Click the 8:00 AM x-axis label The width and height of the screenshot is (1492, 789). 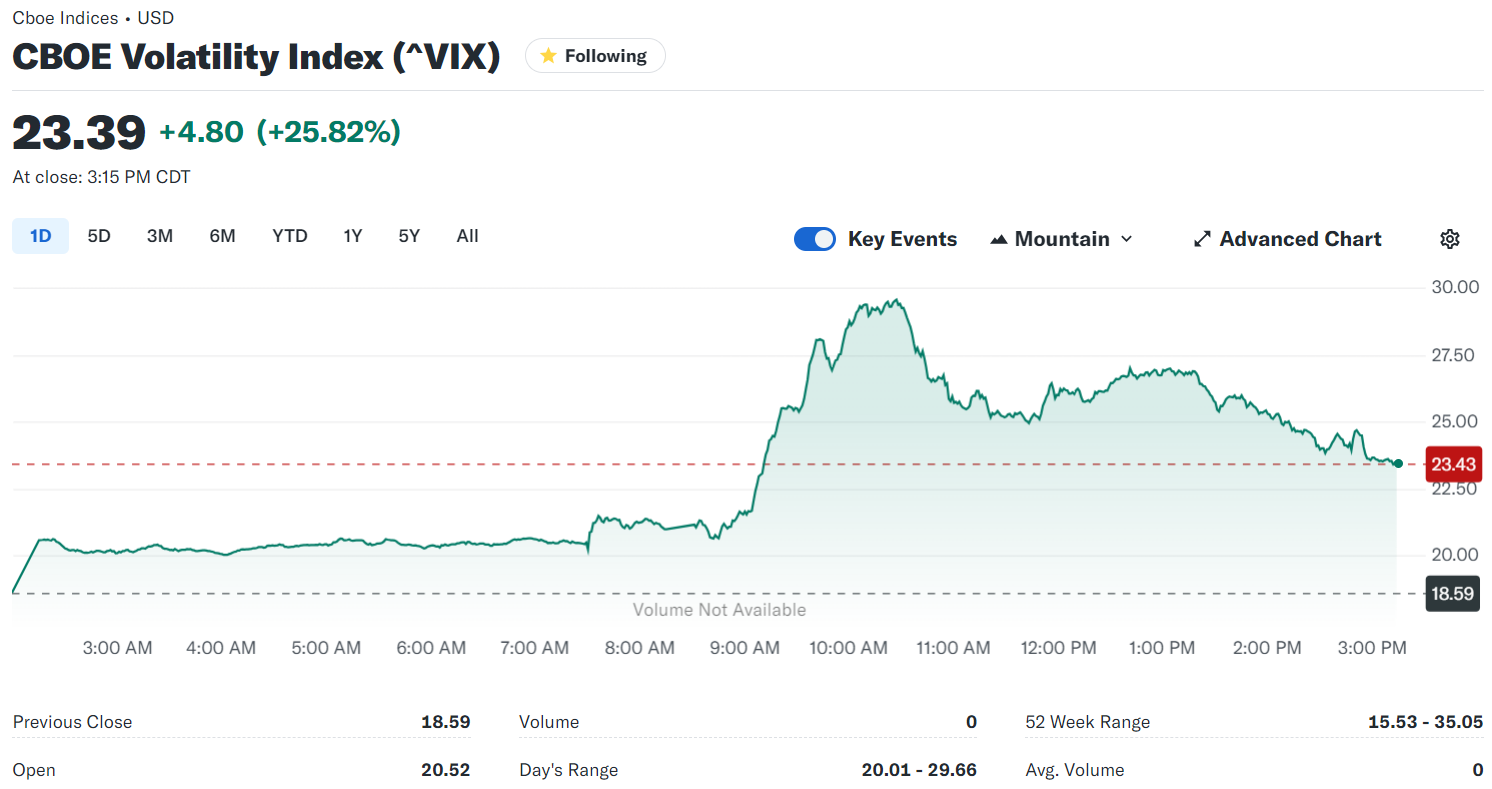click(639, 648)
